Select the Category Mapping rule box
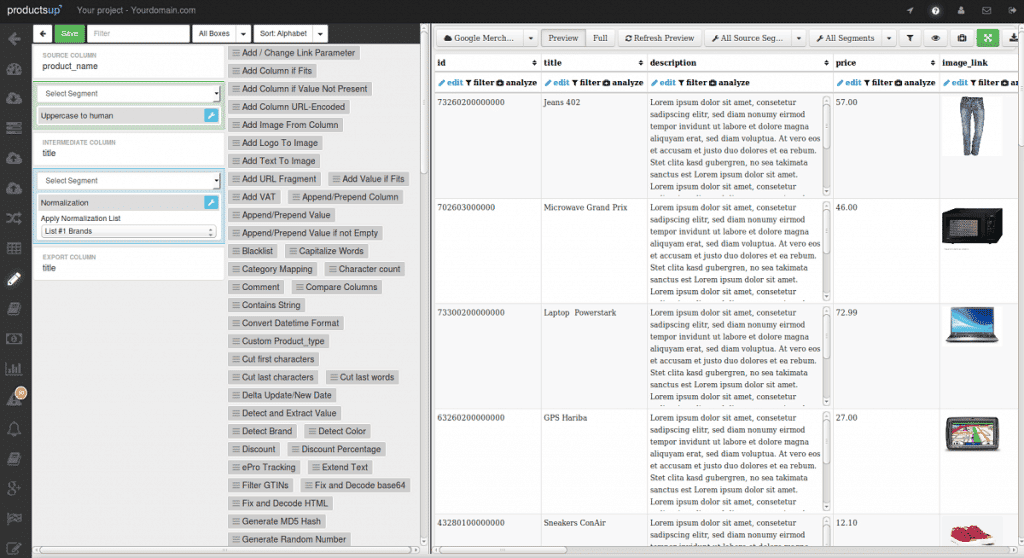The image size is (1024, 558). pyautogui.click(x=273, y=269)
